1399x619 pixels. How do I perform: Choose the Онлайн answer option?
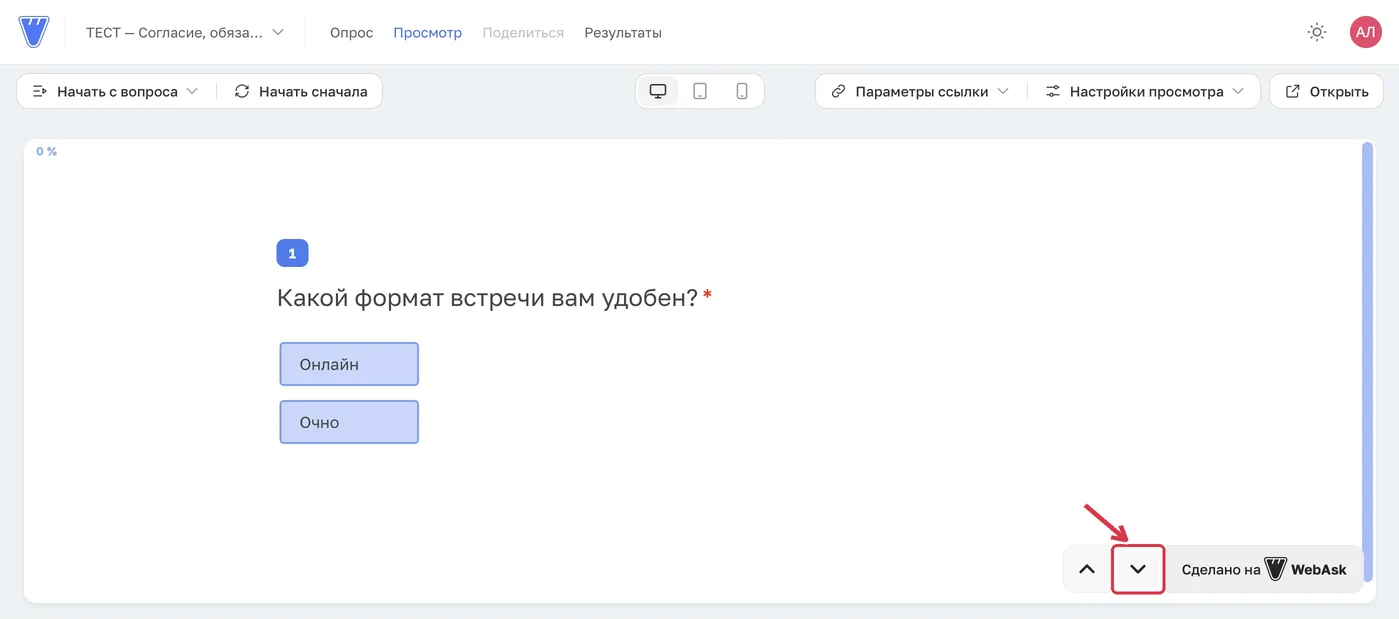349,364
